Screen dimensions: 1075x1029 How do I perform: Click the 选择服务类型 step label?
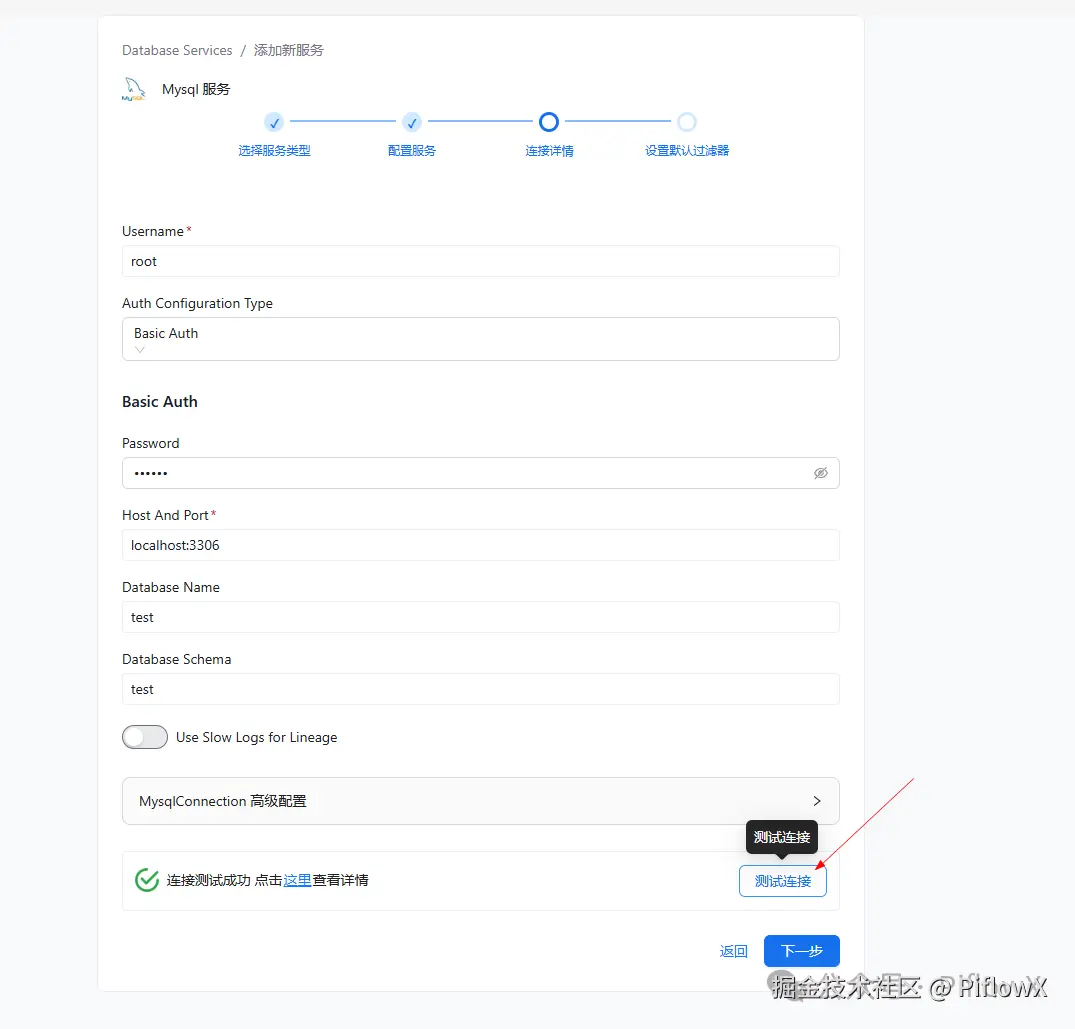[274, 151]
